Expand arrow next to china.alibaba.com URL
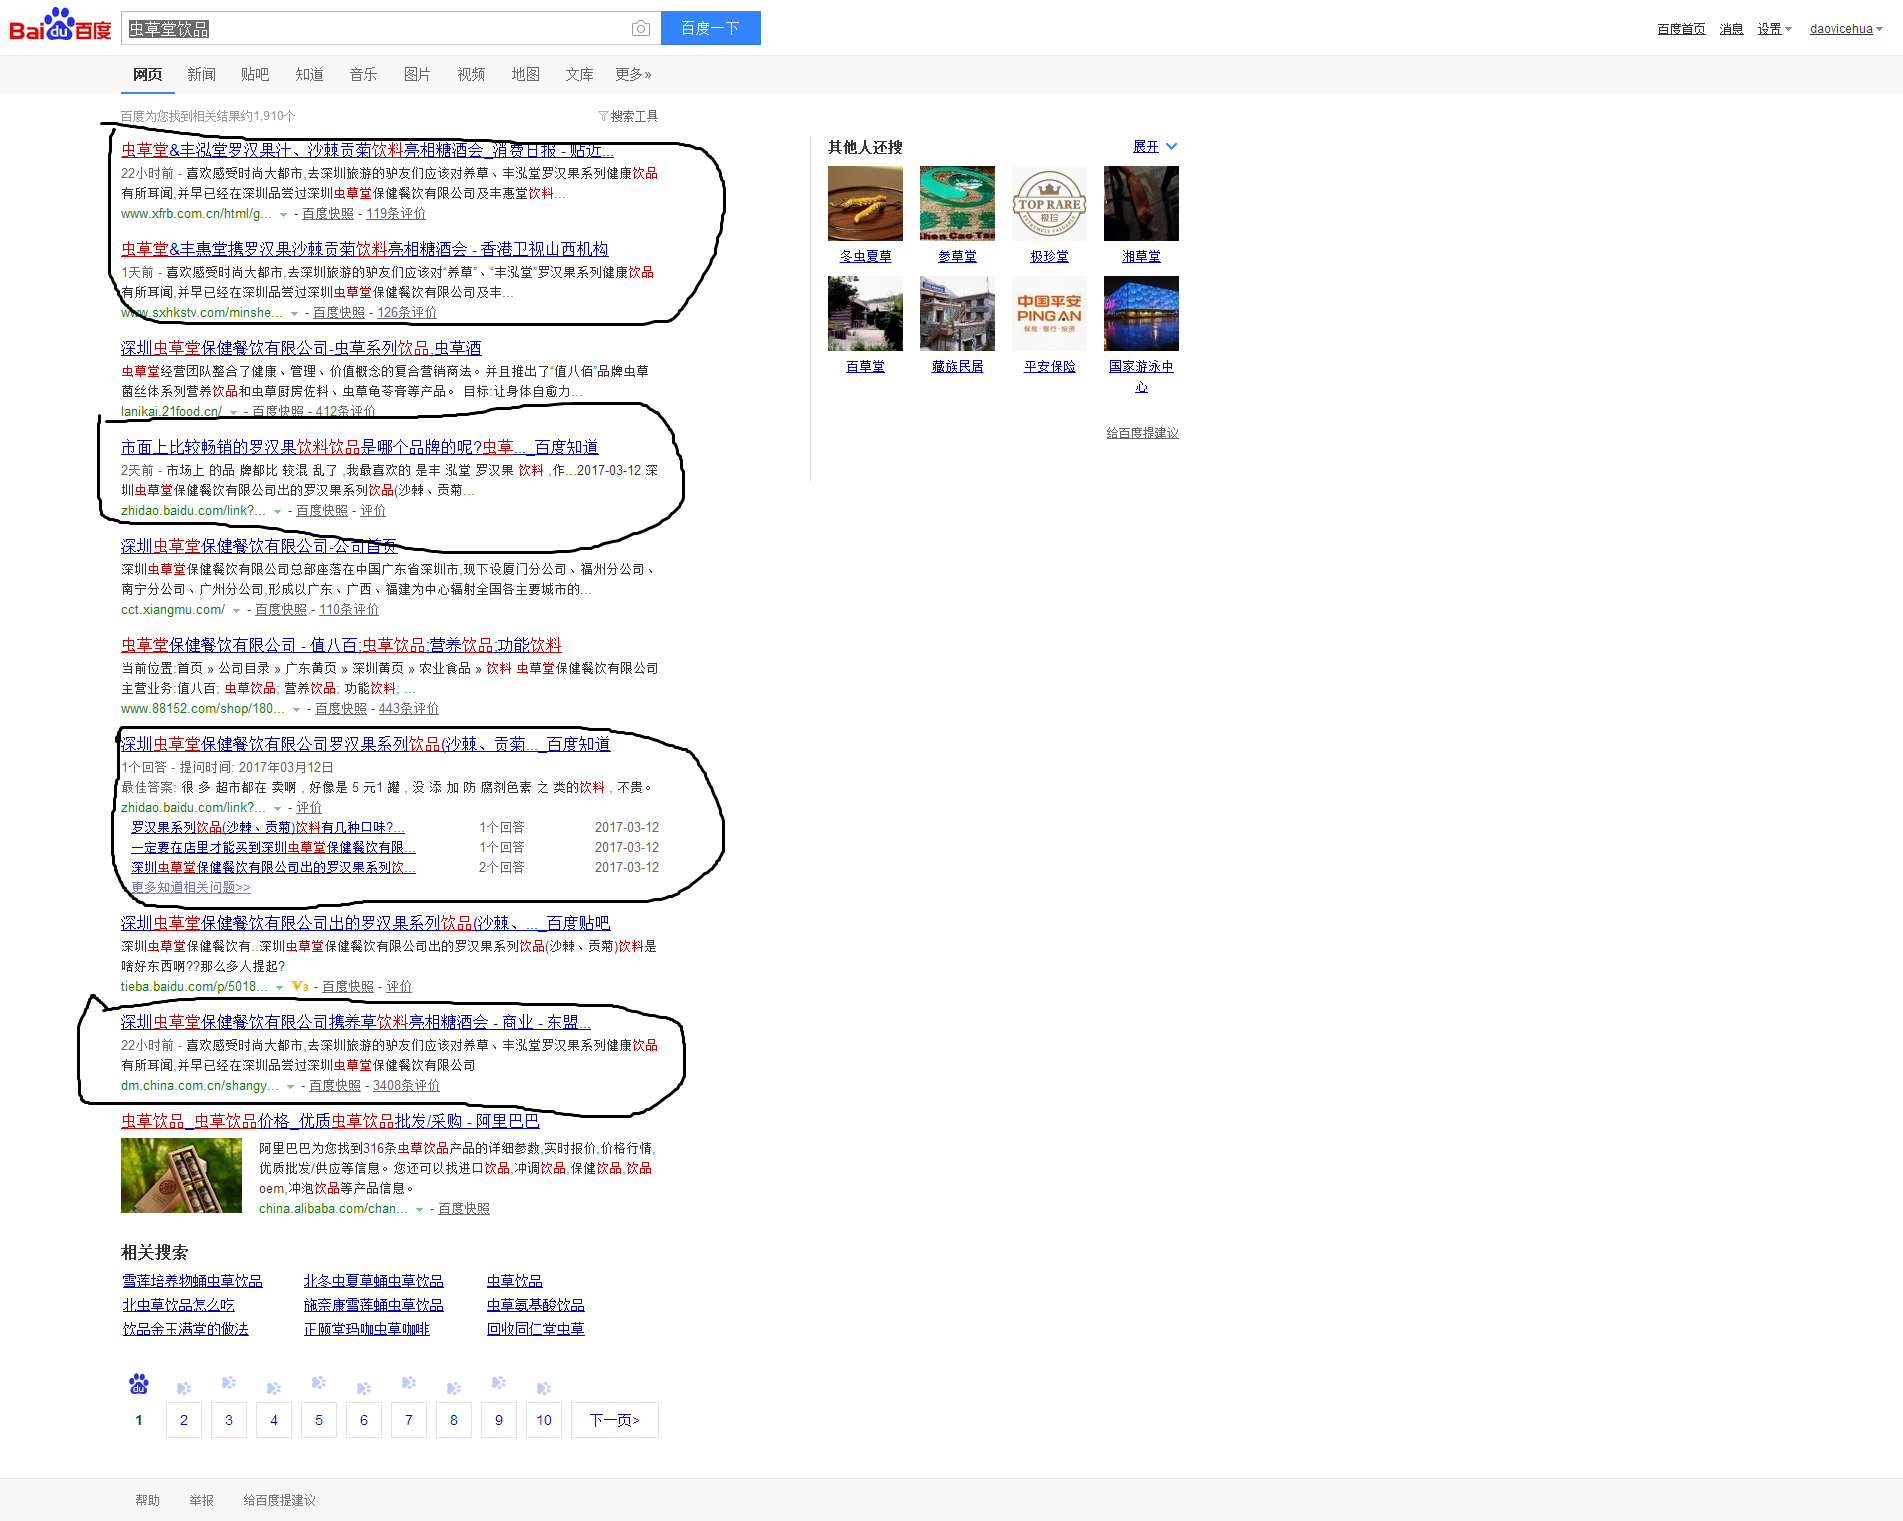 click(x=419, y=1209)
